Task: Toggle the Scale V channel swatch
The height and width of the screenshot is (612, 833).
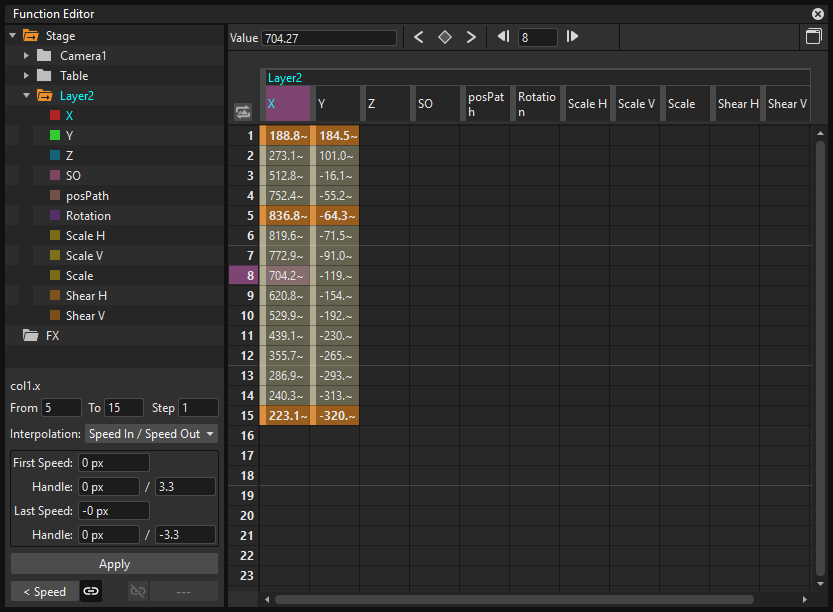Action: 55,255
